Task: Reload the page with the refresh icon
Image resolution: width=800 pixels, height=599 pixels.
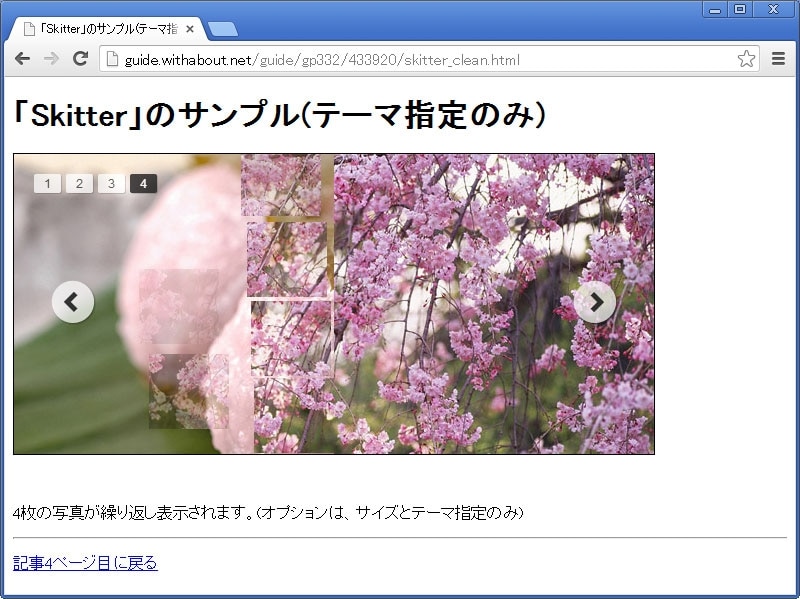Action: click(x=81, y=59)
